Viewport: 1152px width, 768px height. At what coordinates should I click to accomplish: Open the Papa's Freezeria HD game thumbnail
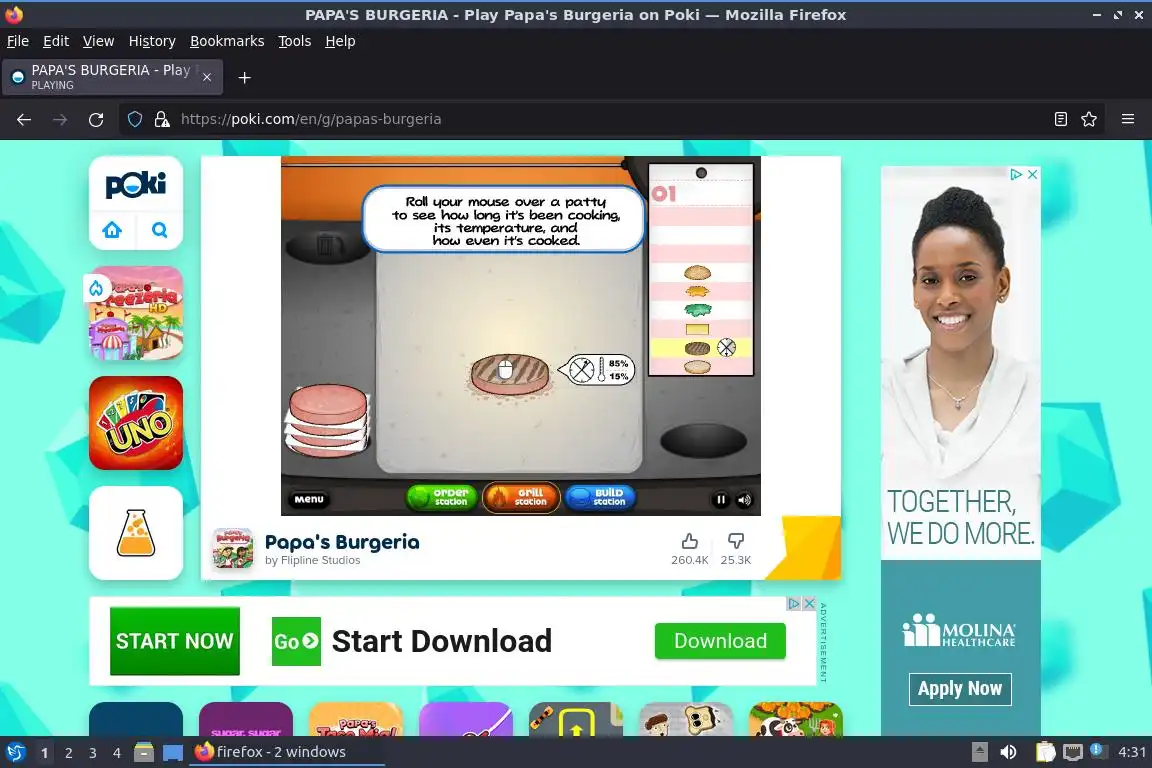coord(136,313)
